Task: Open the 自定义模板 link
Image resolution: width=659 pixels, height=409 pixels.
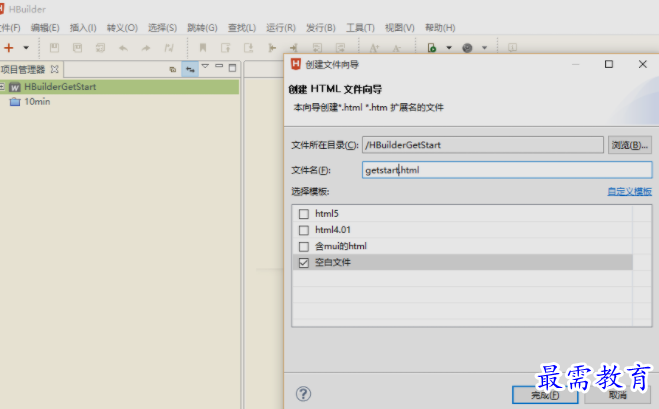Action: (630, 192)
